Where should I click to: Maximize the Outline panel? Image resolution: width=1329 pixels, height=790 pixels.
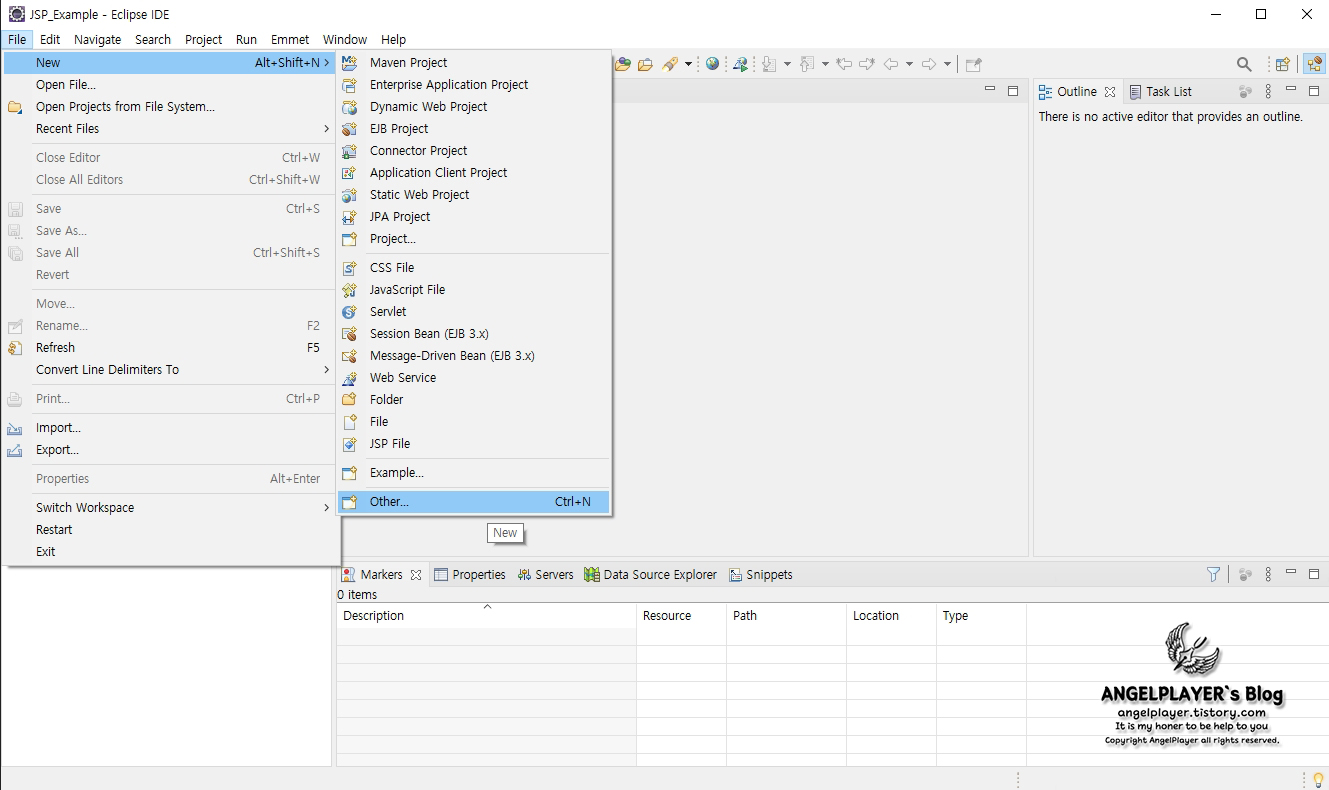pos(1312,90)
